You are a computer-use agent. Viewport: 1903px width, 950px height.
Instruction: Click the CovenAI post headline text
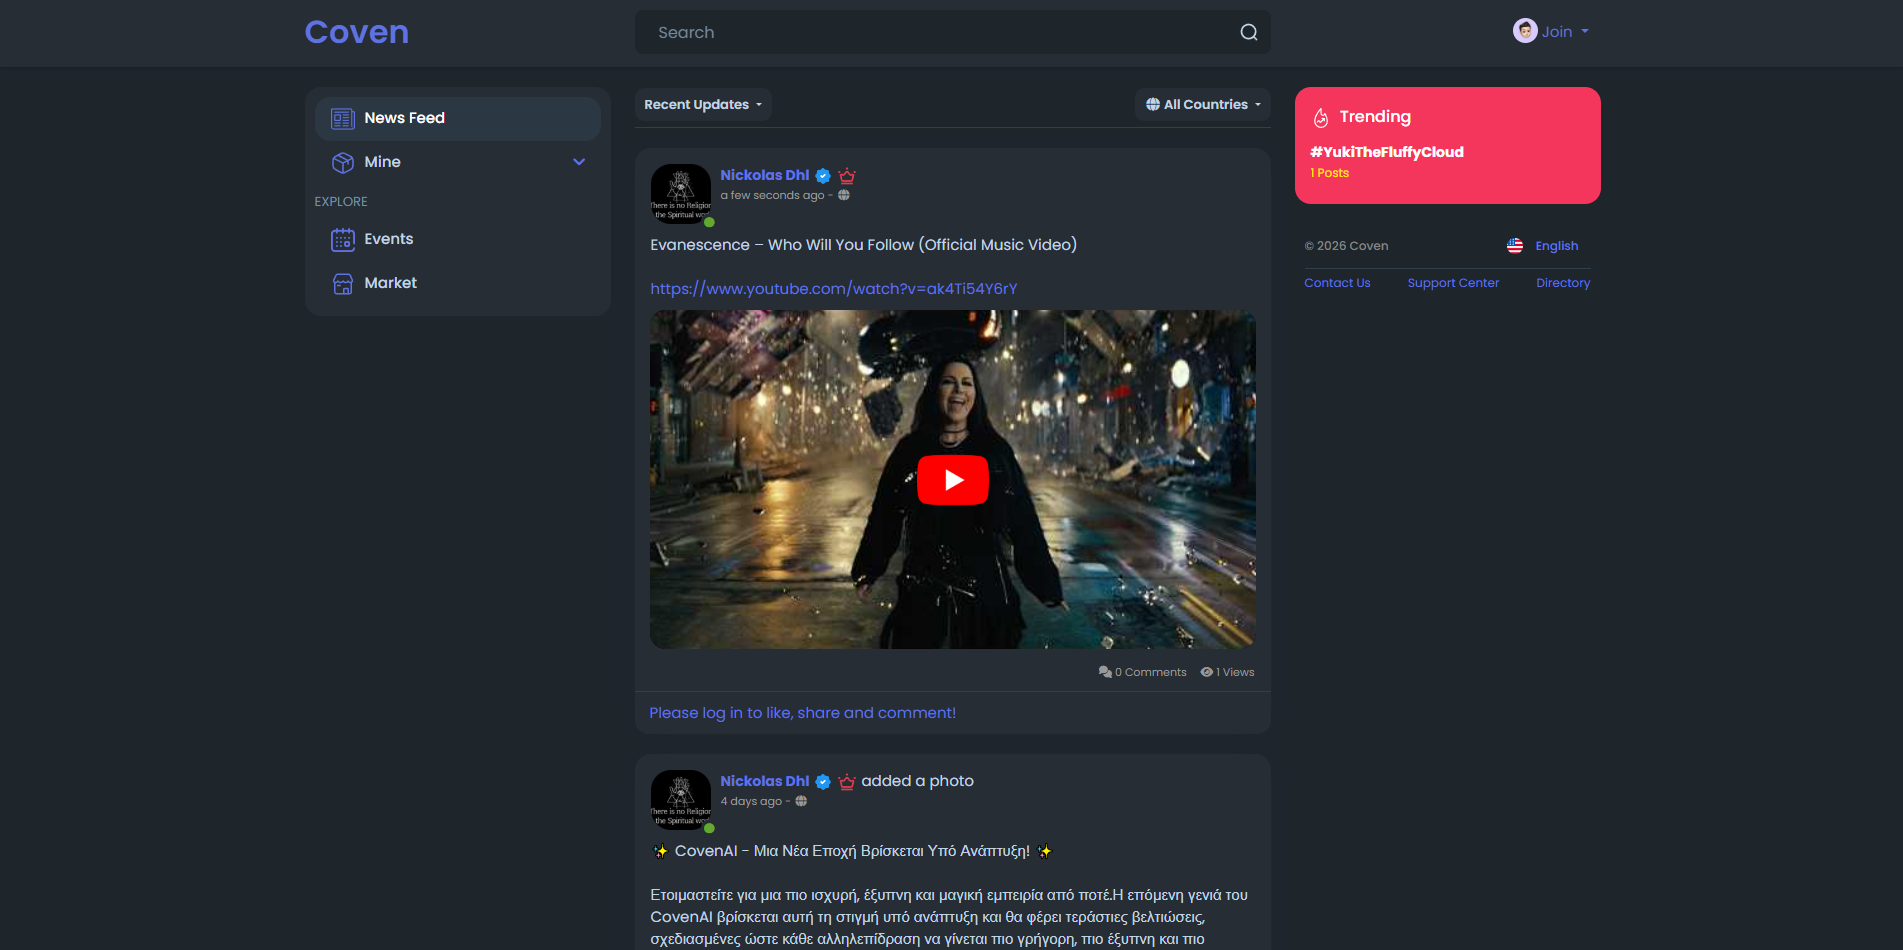[x=852, y=851]
